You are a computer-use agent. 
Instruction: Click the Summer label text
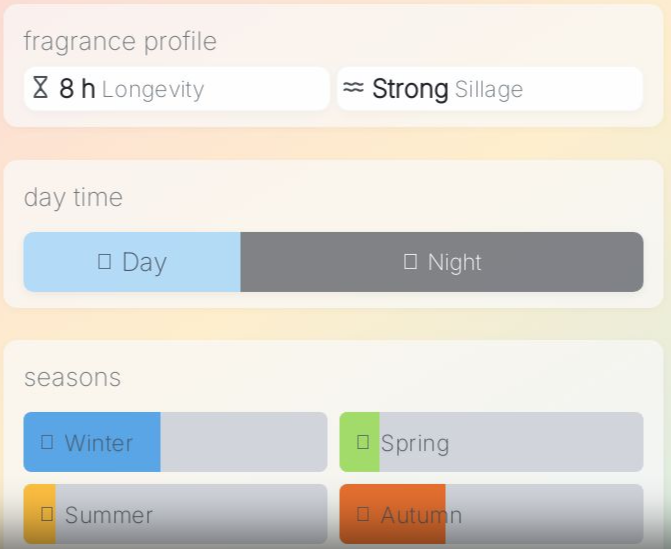108,515
